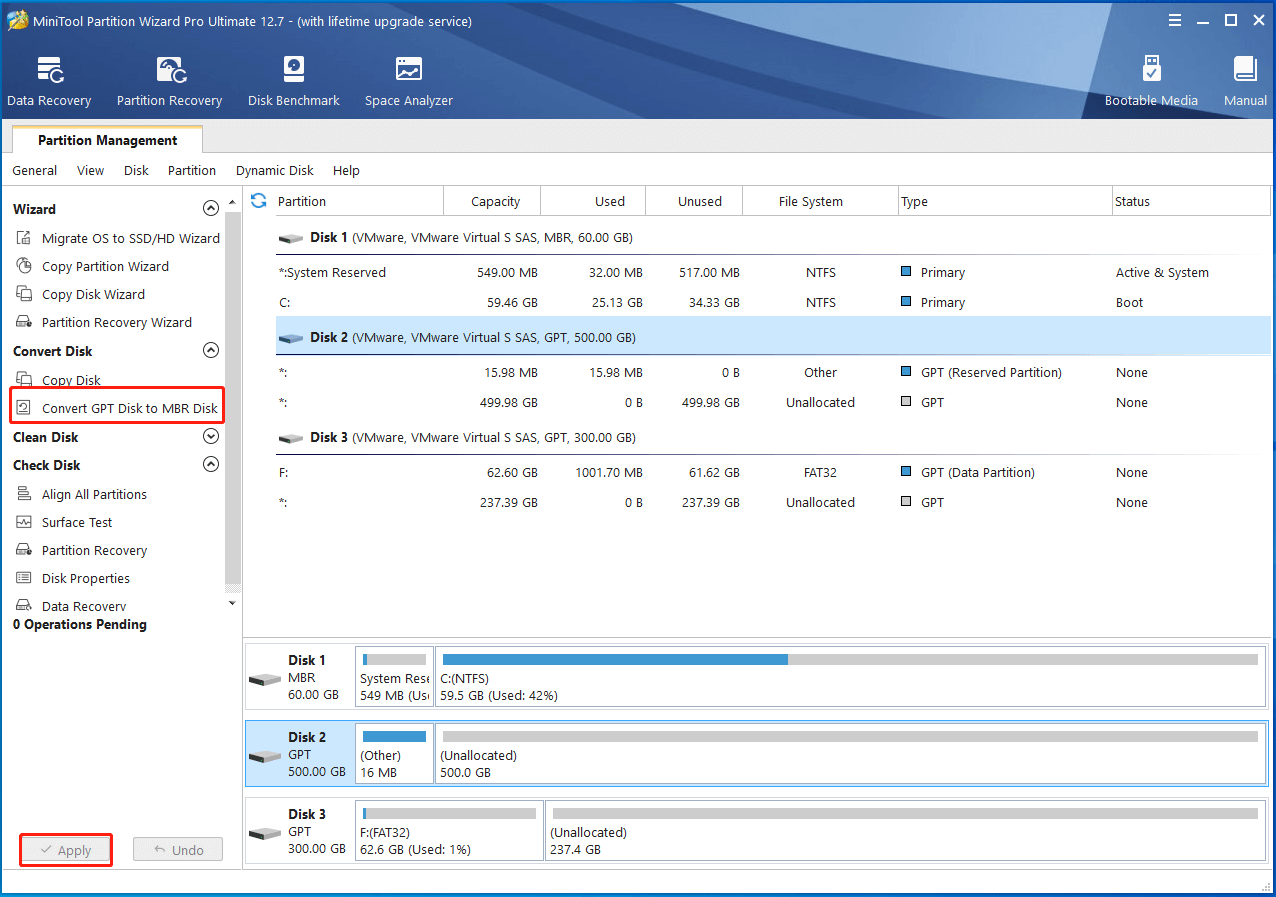Select 237.39 GB unallocated row
The image size is (1276, 897).
[773, 502]
